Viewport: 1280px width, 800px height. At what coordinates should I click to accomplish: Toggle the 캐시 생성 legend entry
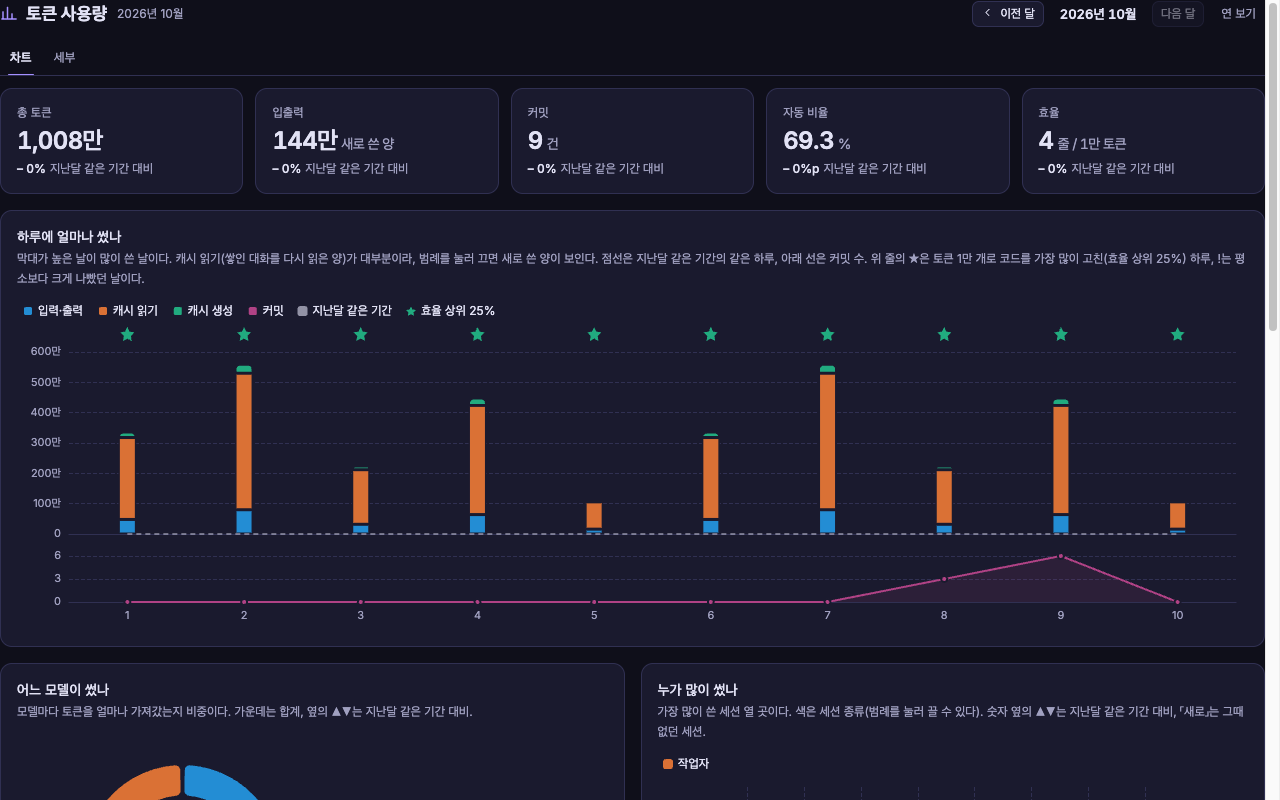(203, 311)
